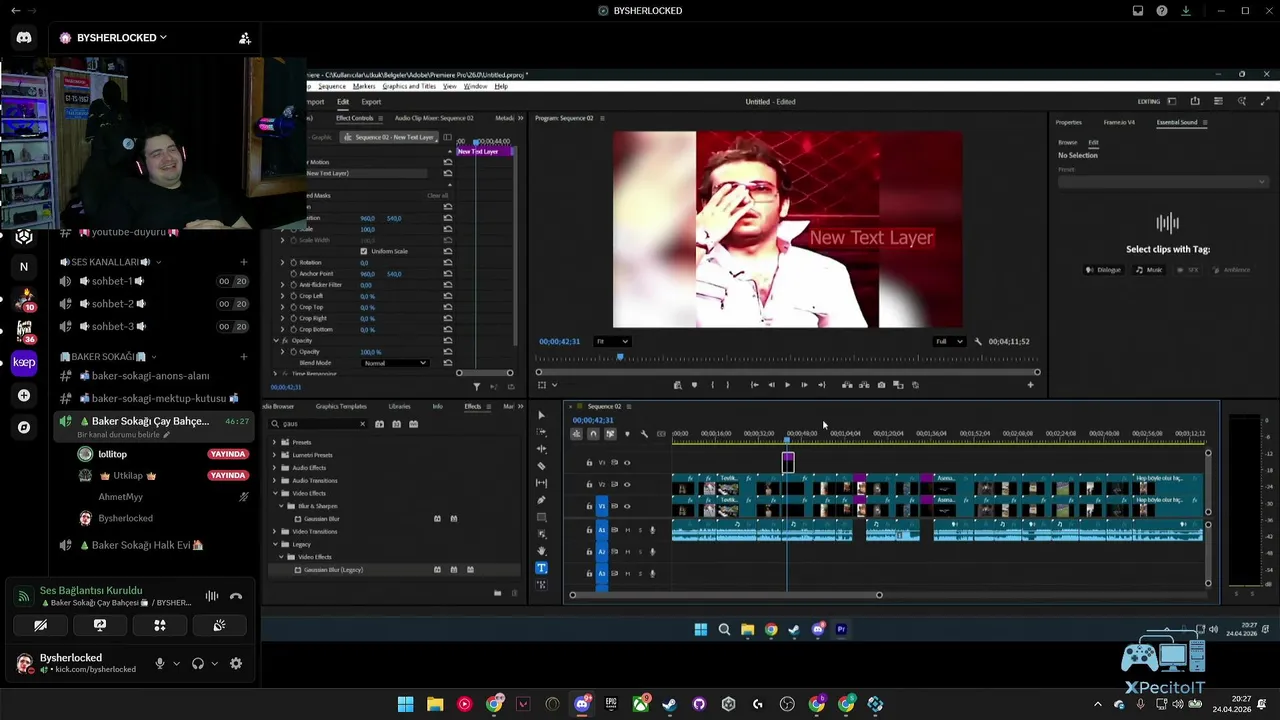Click the Dialogue tag button

point(1104,270)
